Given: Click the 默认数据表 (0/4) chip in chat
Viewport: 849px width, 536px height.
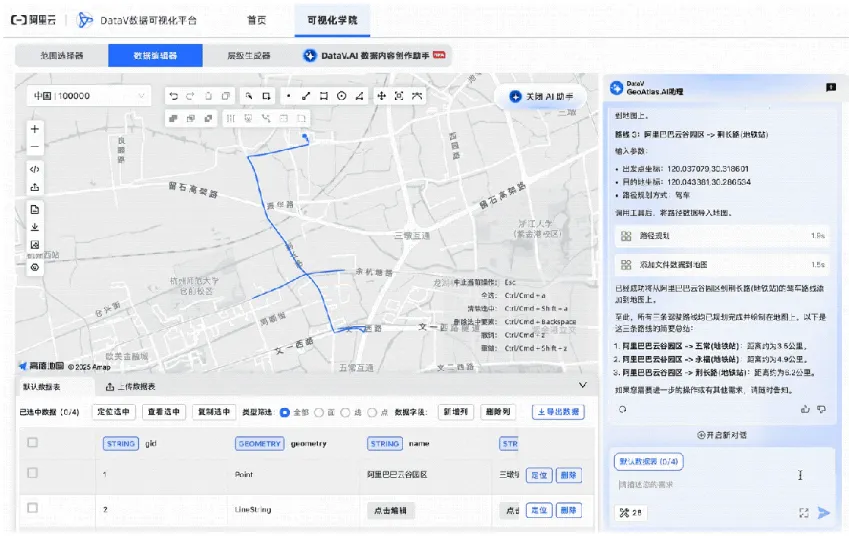Looking at the screenshot, I should tap(648, 461).
